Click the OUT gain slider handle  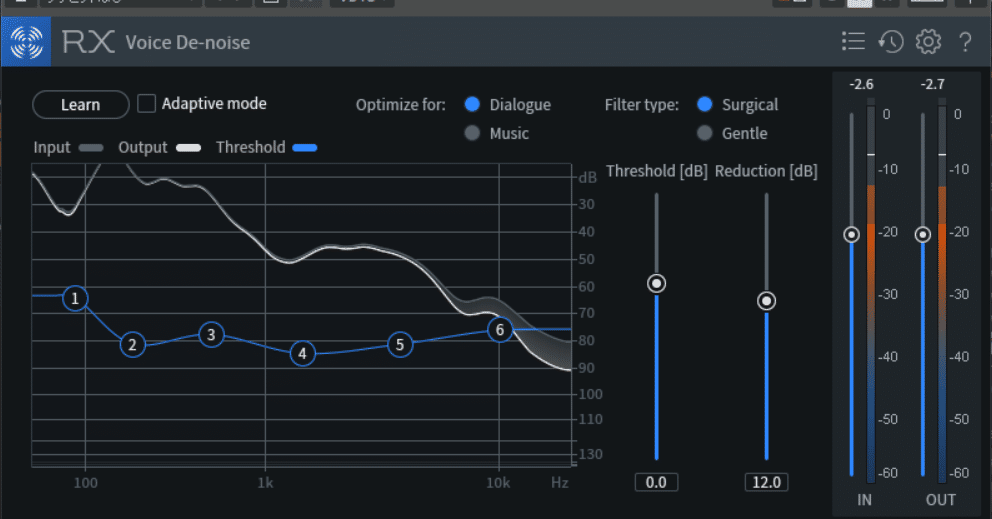click(923, 235)
